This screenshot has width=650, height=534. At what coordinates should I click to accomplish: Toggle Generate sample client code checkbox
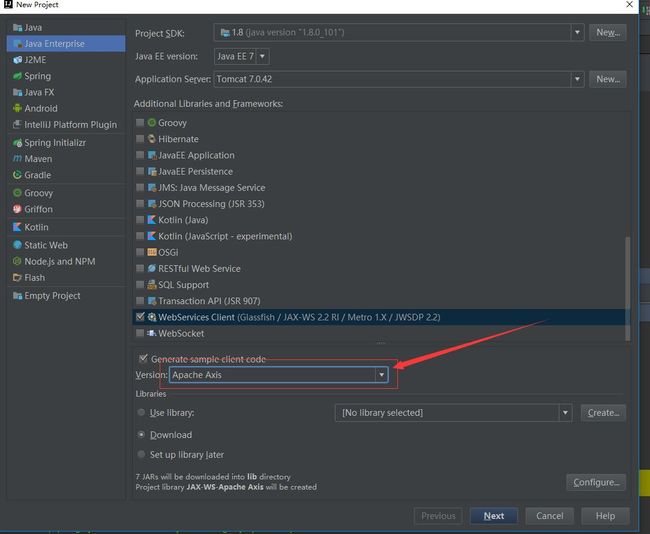[143, 359]
